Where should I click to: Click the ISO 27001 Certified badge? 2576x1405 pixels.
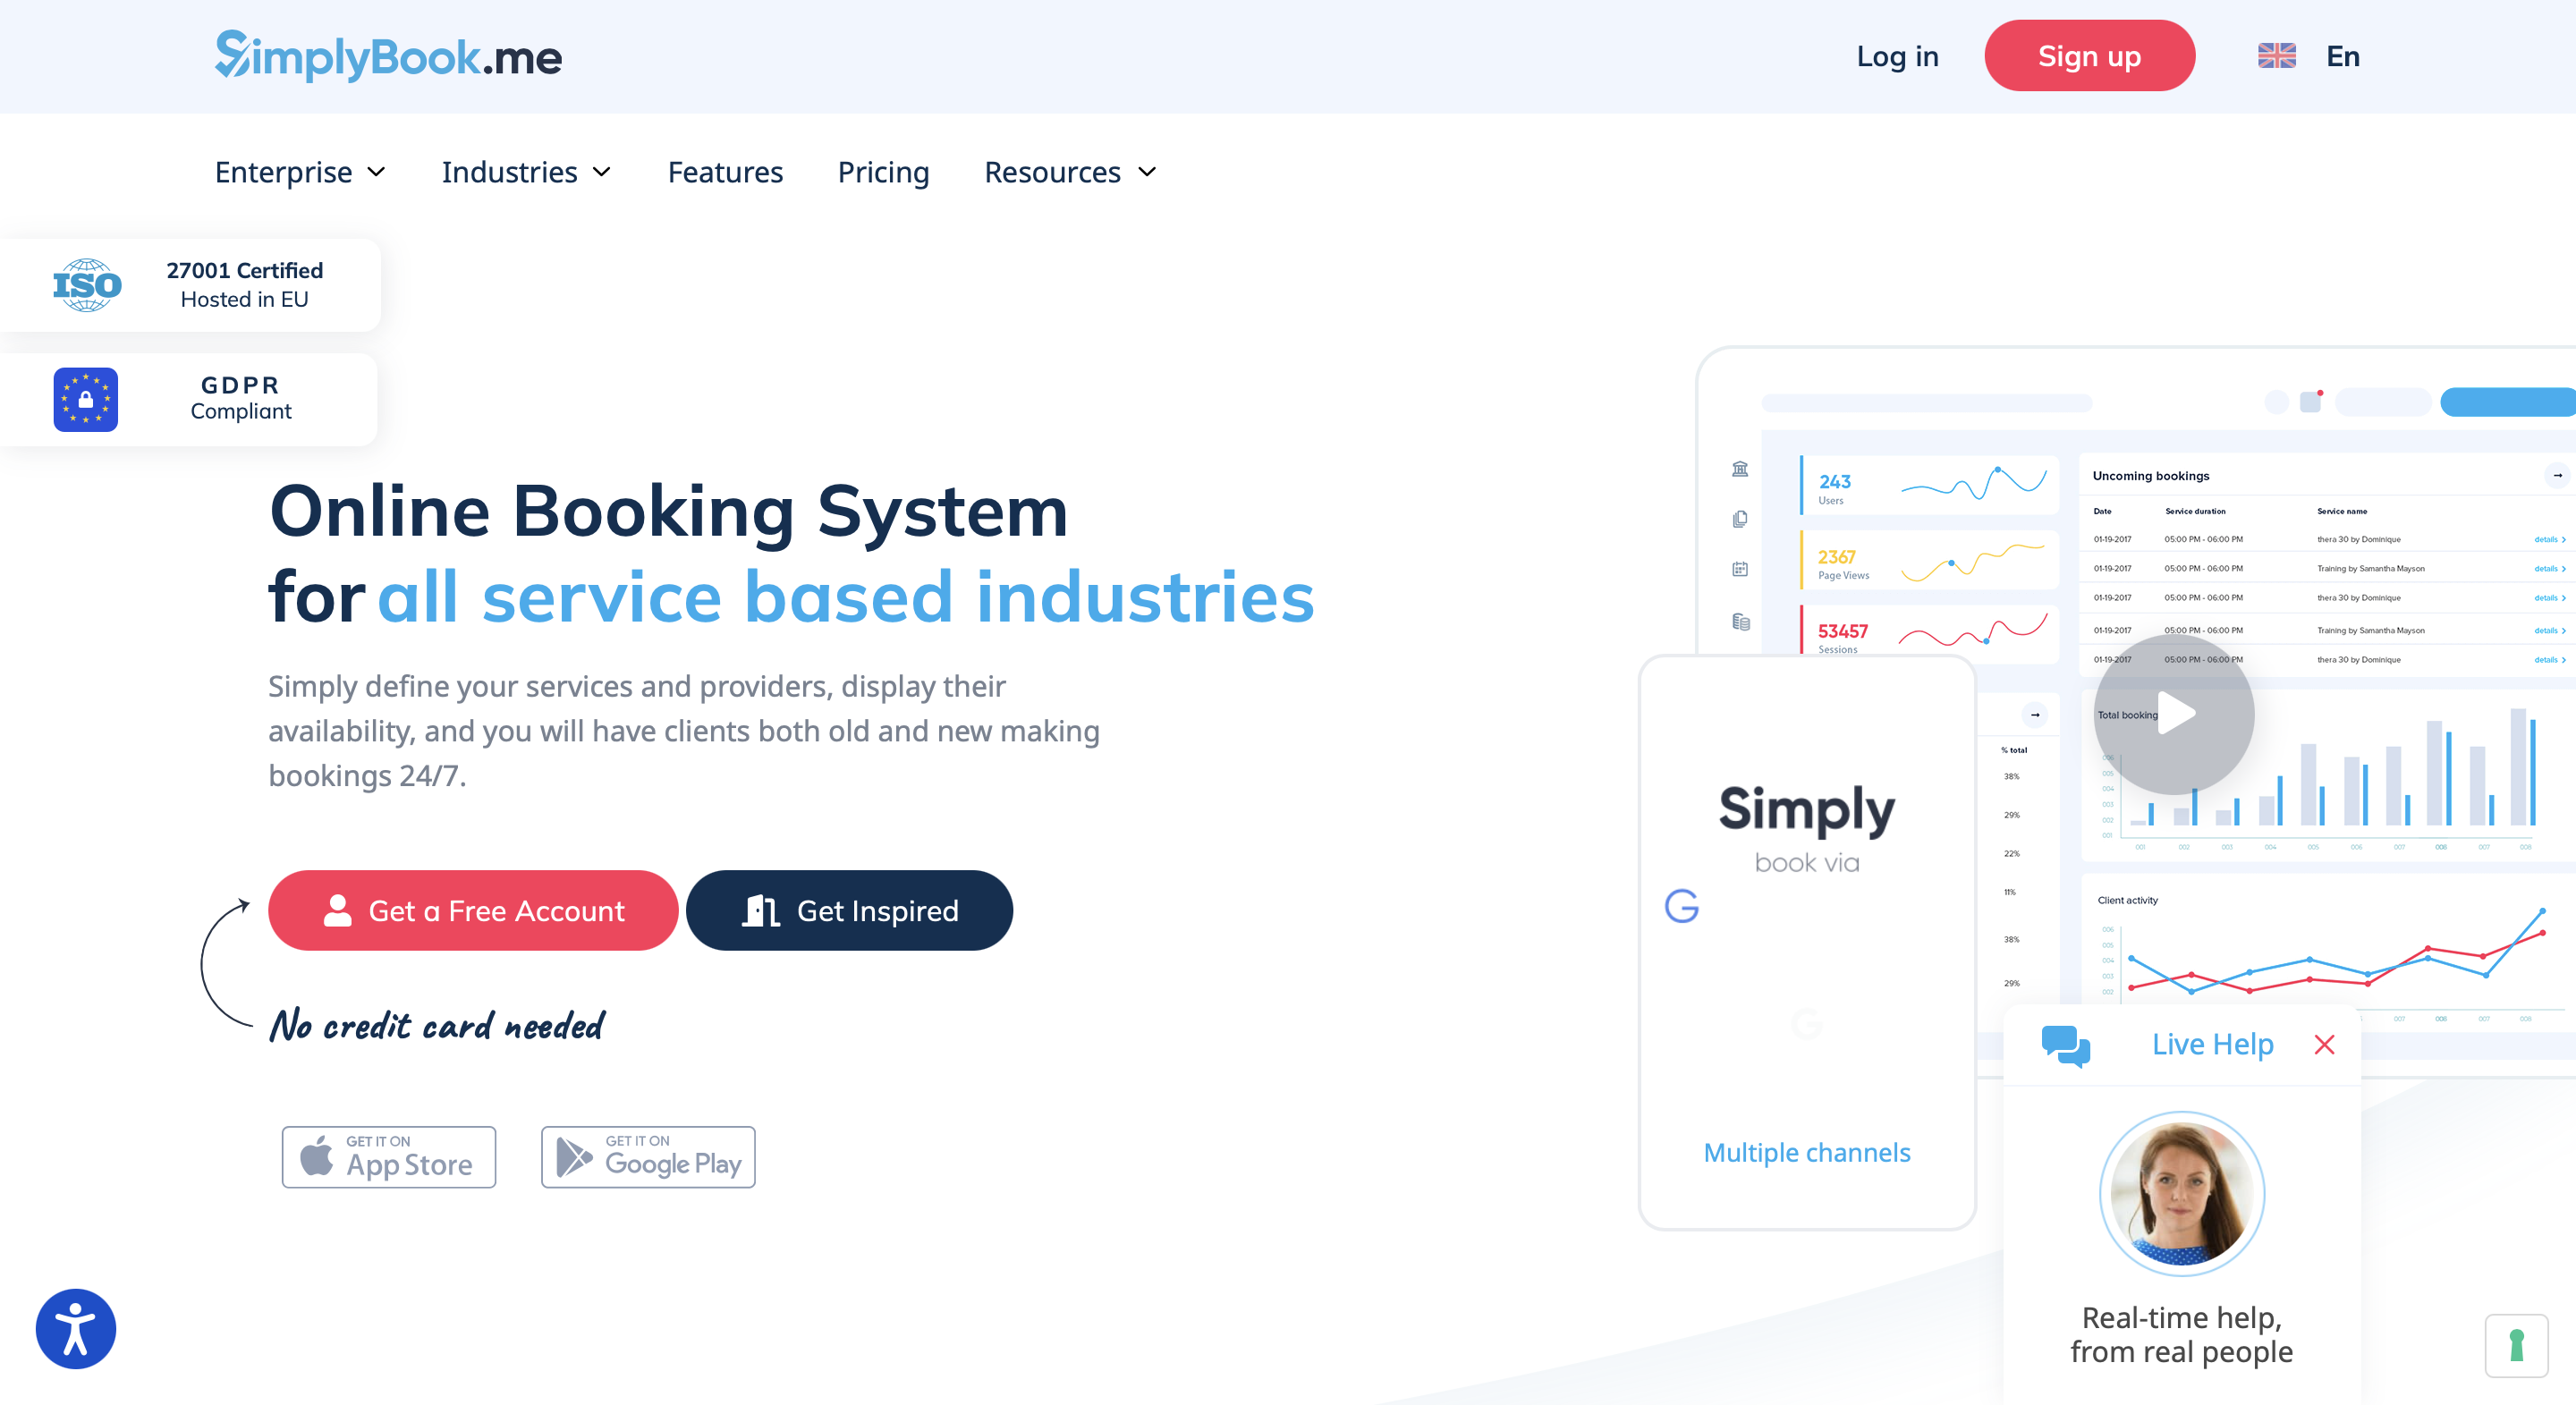(x=190, y=284)
